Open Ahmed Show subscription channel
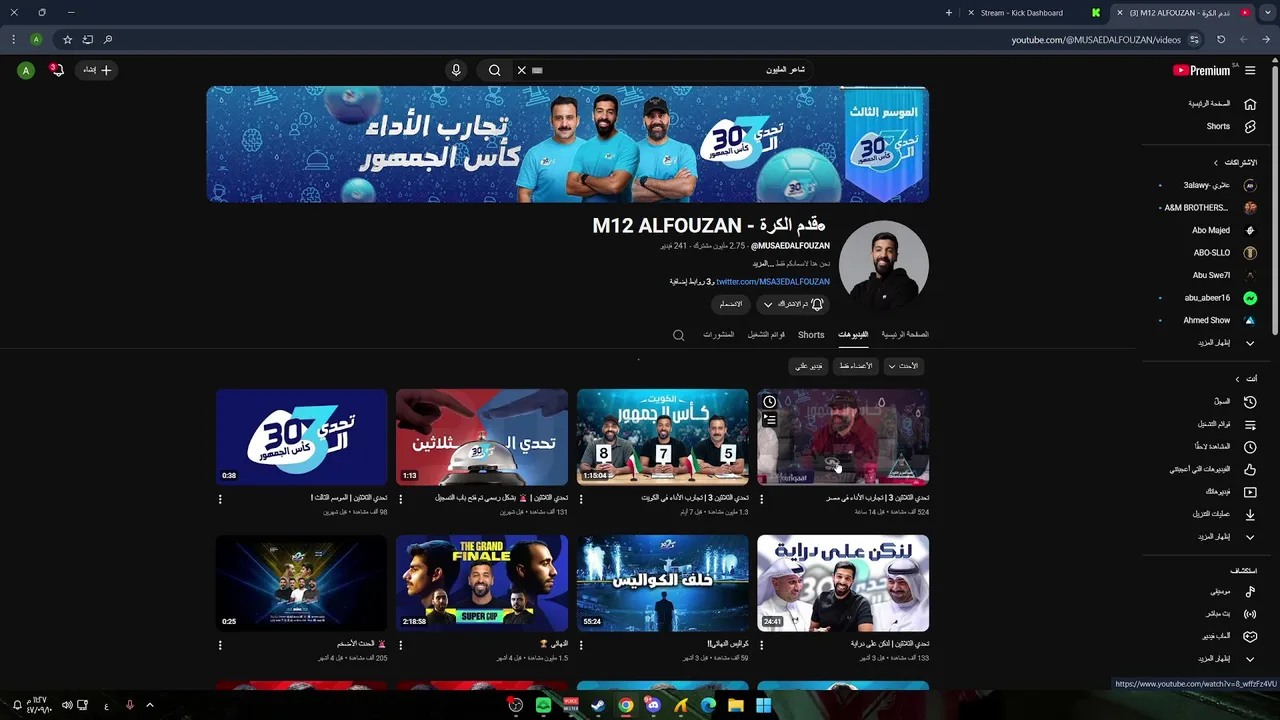Viewport: 1280px width, 720px height. coord(1219,321)
